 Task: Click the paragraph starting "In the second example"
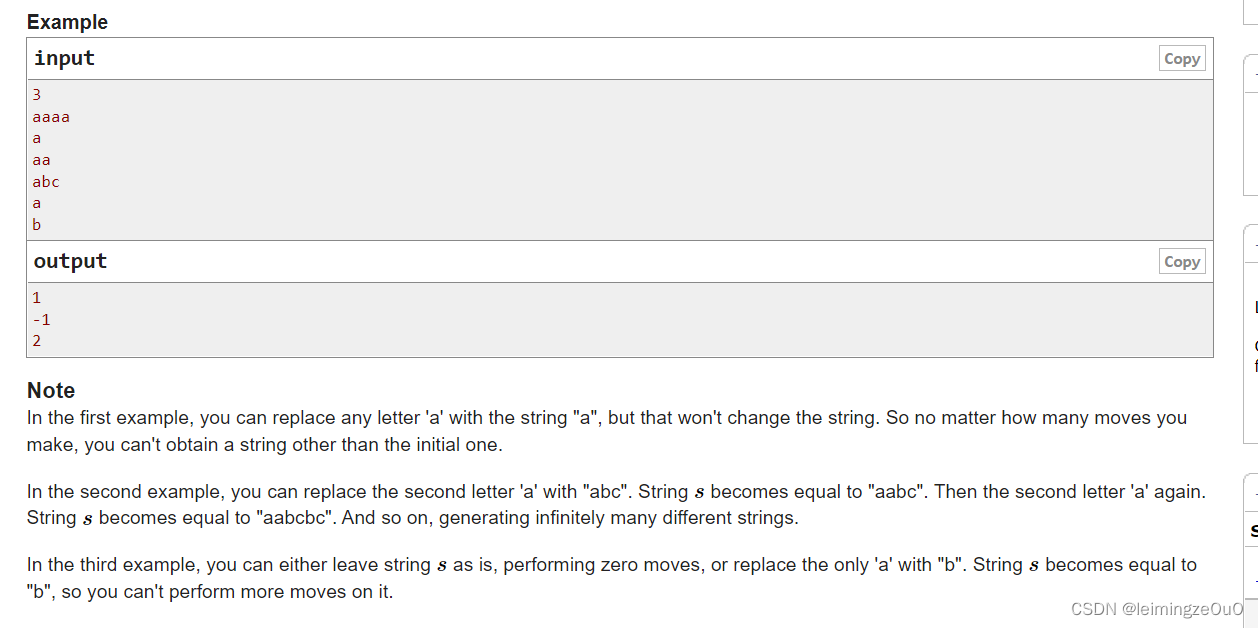pyautogui.click(x=617, y=505)
